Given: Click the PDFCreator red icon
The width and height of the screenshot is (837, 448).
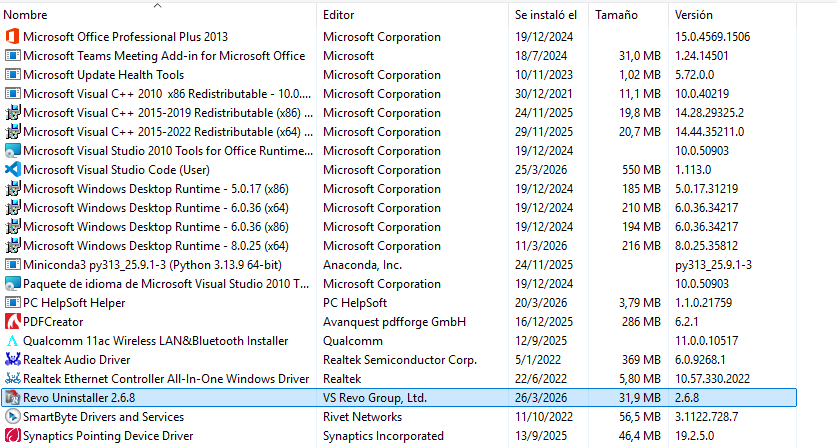Looking at the screenshot, I should 12,322.
